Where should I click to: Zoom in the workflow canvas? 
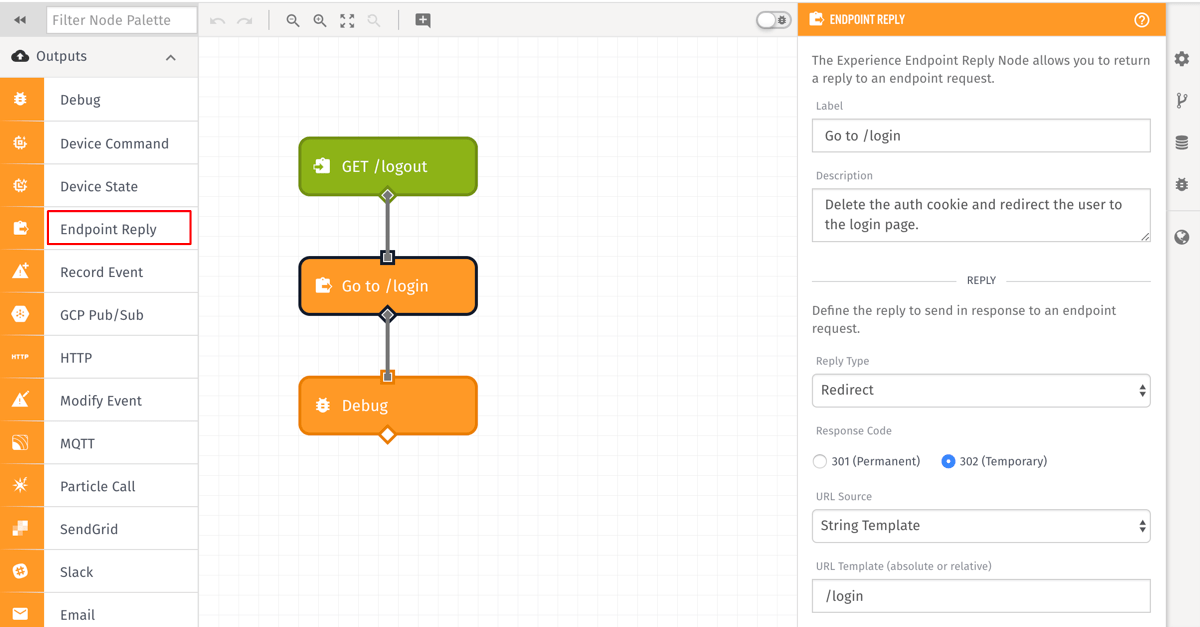tap(320, 20)
